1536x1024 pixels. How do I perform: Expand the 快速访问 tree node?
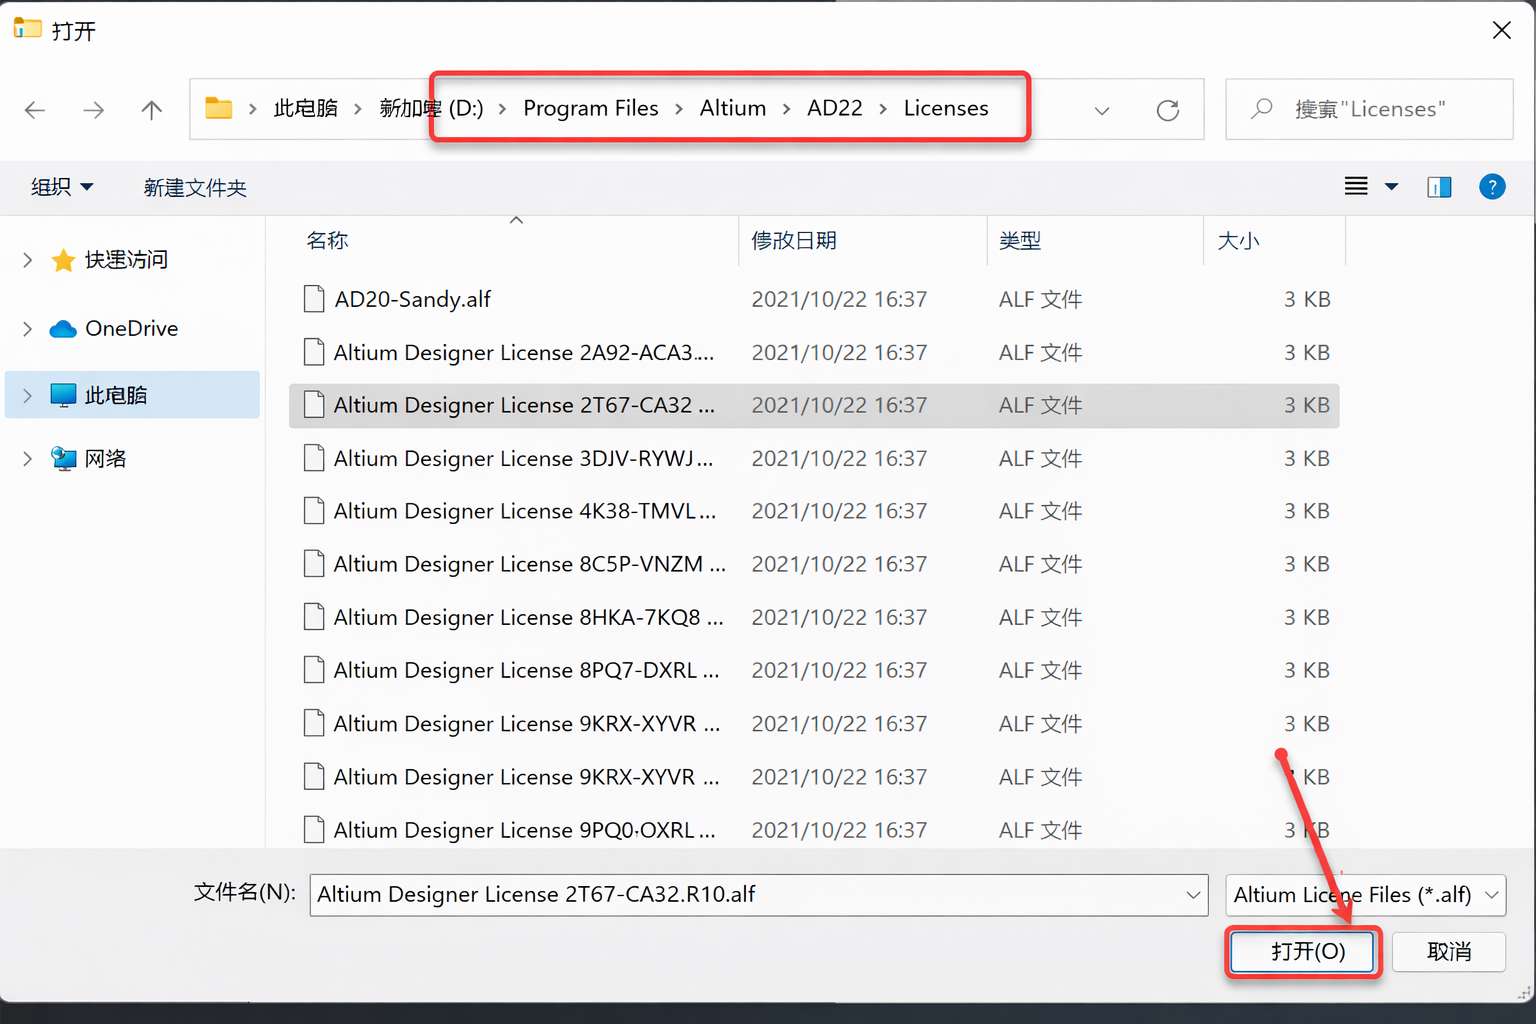27,260
